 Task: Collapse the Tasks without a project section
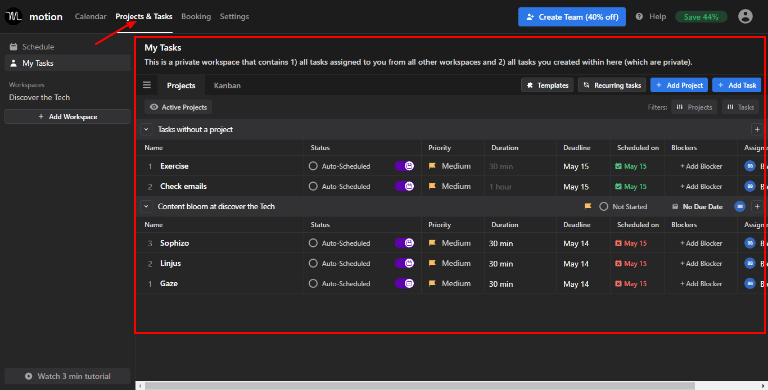coord(146,129)
